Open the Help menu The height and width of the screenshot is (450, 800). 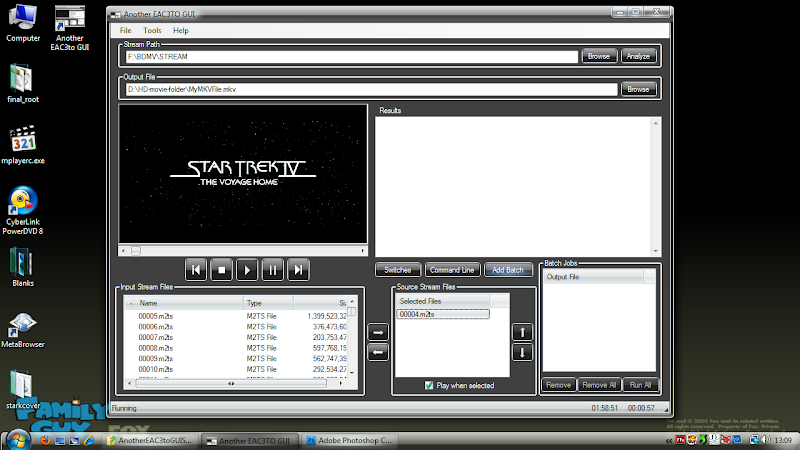click(x=181, y=31)
